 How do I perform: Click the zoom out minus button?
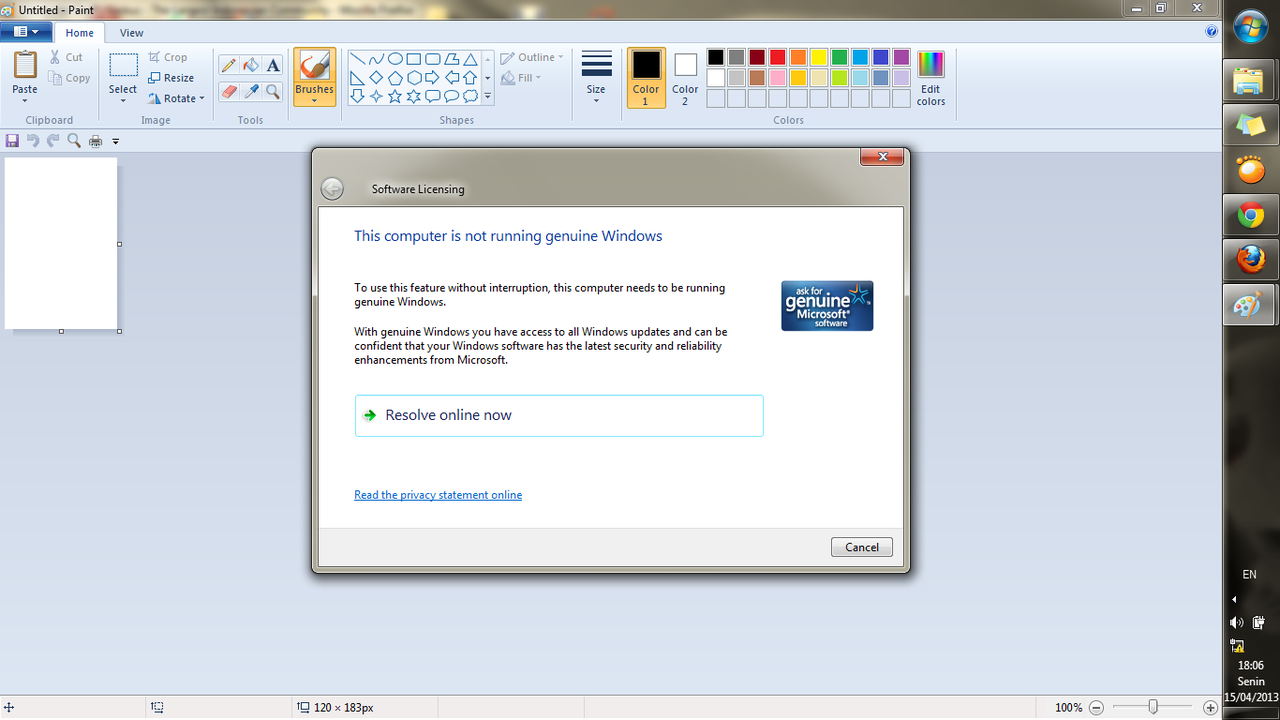click(1097, 707)
